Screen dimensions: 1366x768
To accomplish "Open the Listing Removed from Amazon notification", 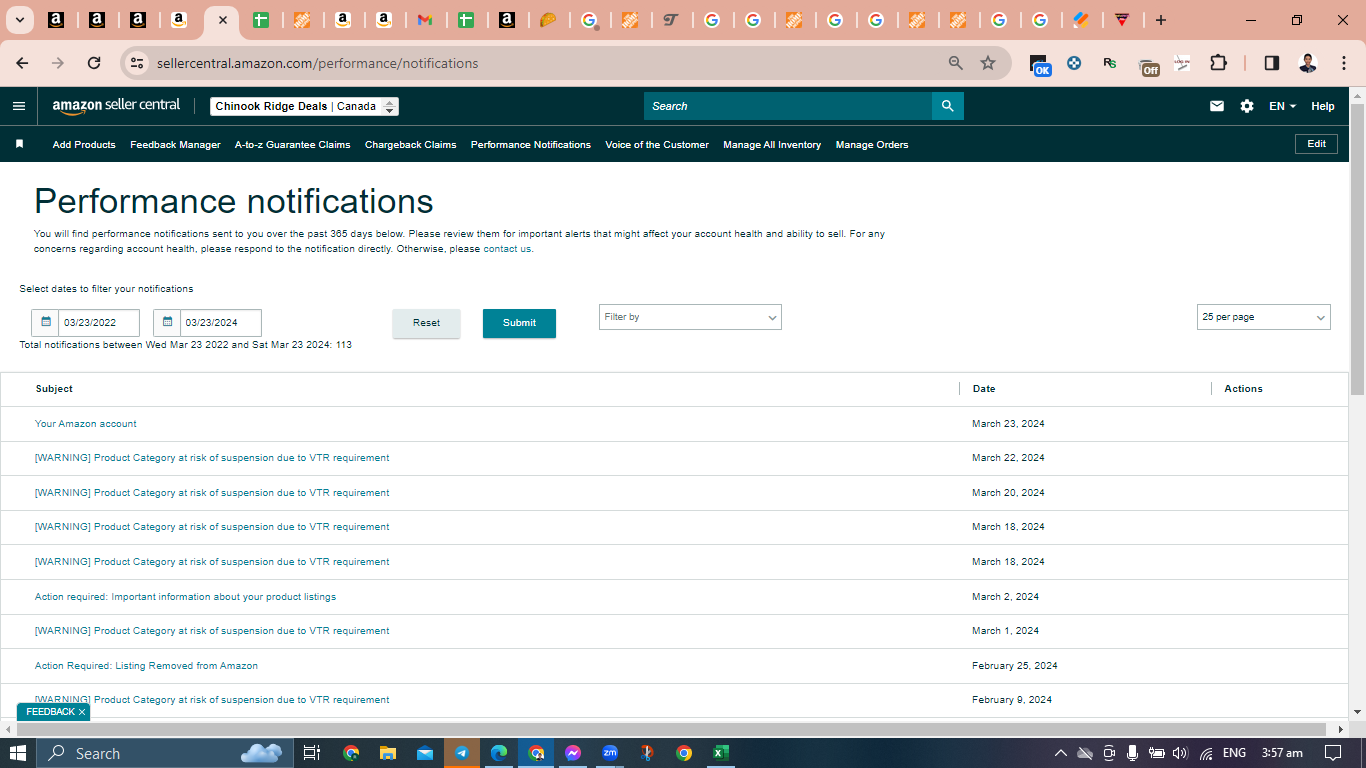I will (146, 666).
